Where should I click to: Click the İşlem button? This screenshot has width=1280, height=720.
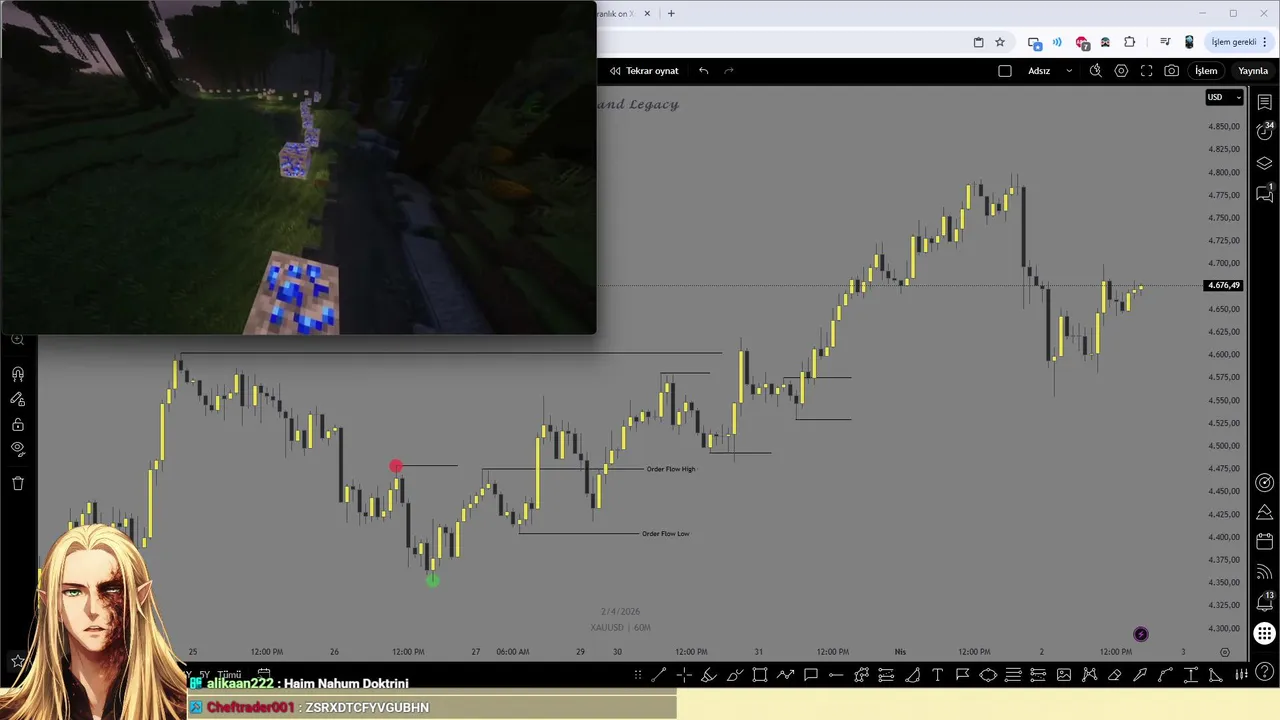[1207, 71]
